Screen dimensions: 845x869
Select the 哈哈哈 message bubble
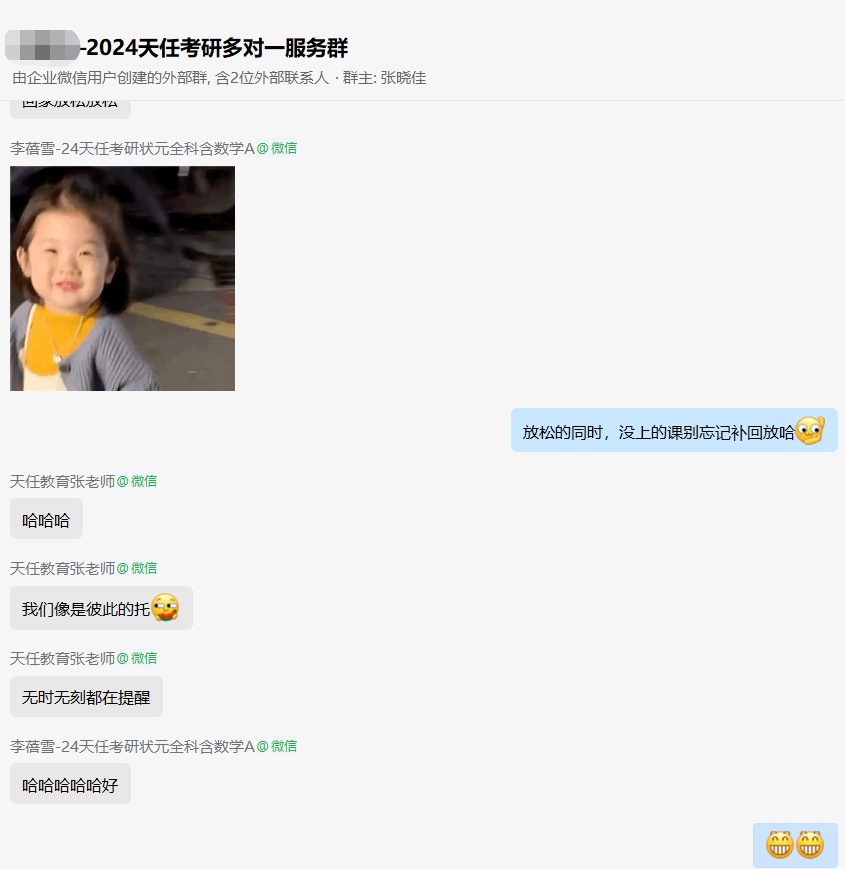coord(47,519)
